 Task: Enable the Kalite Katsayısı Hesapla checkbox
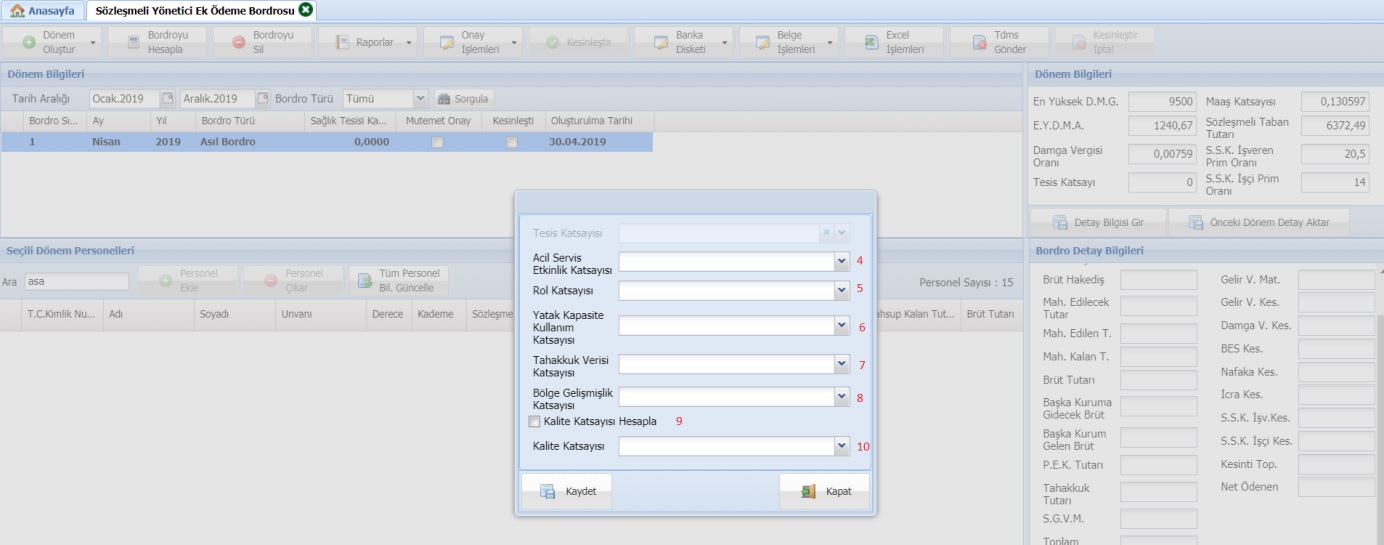[x=534, y=422]
